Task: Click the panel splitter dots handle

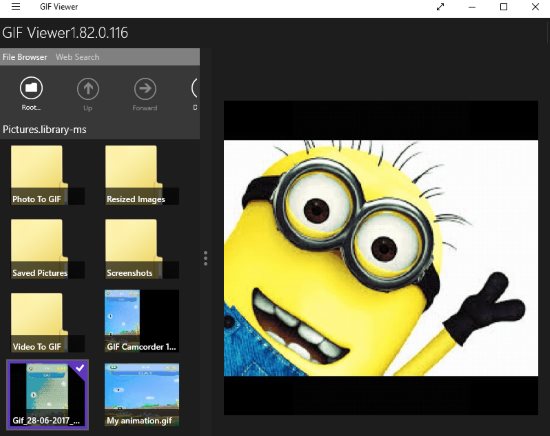Action: 206,258
